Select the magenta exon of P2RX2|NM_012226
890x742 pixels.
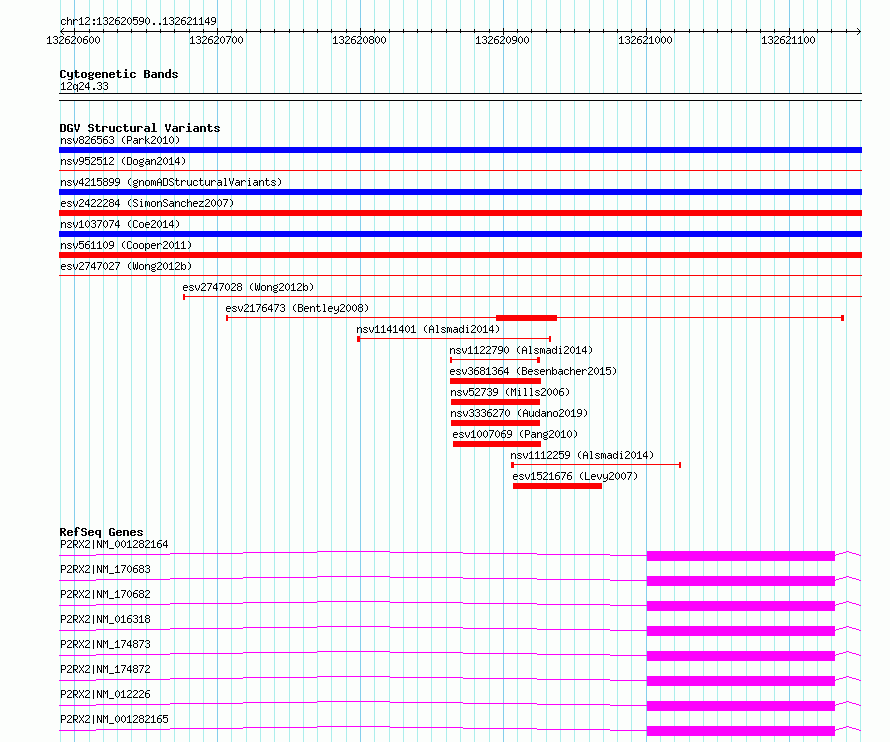[x=741, y=706]
